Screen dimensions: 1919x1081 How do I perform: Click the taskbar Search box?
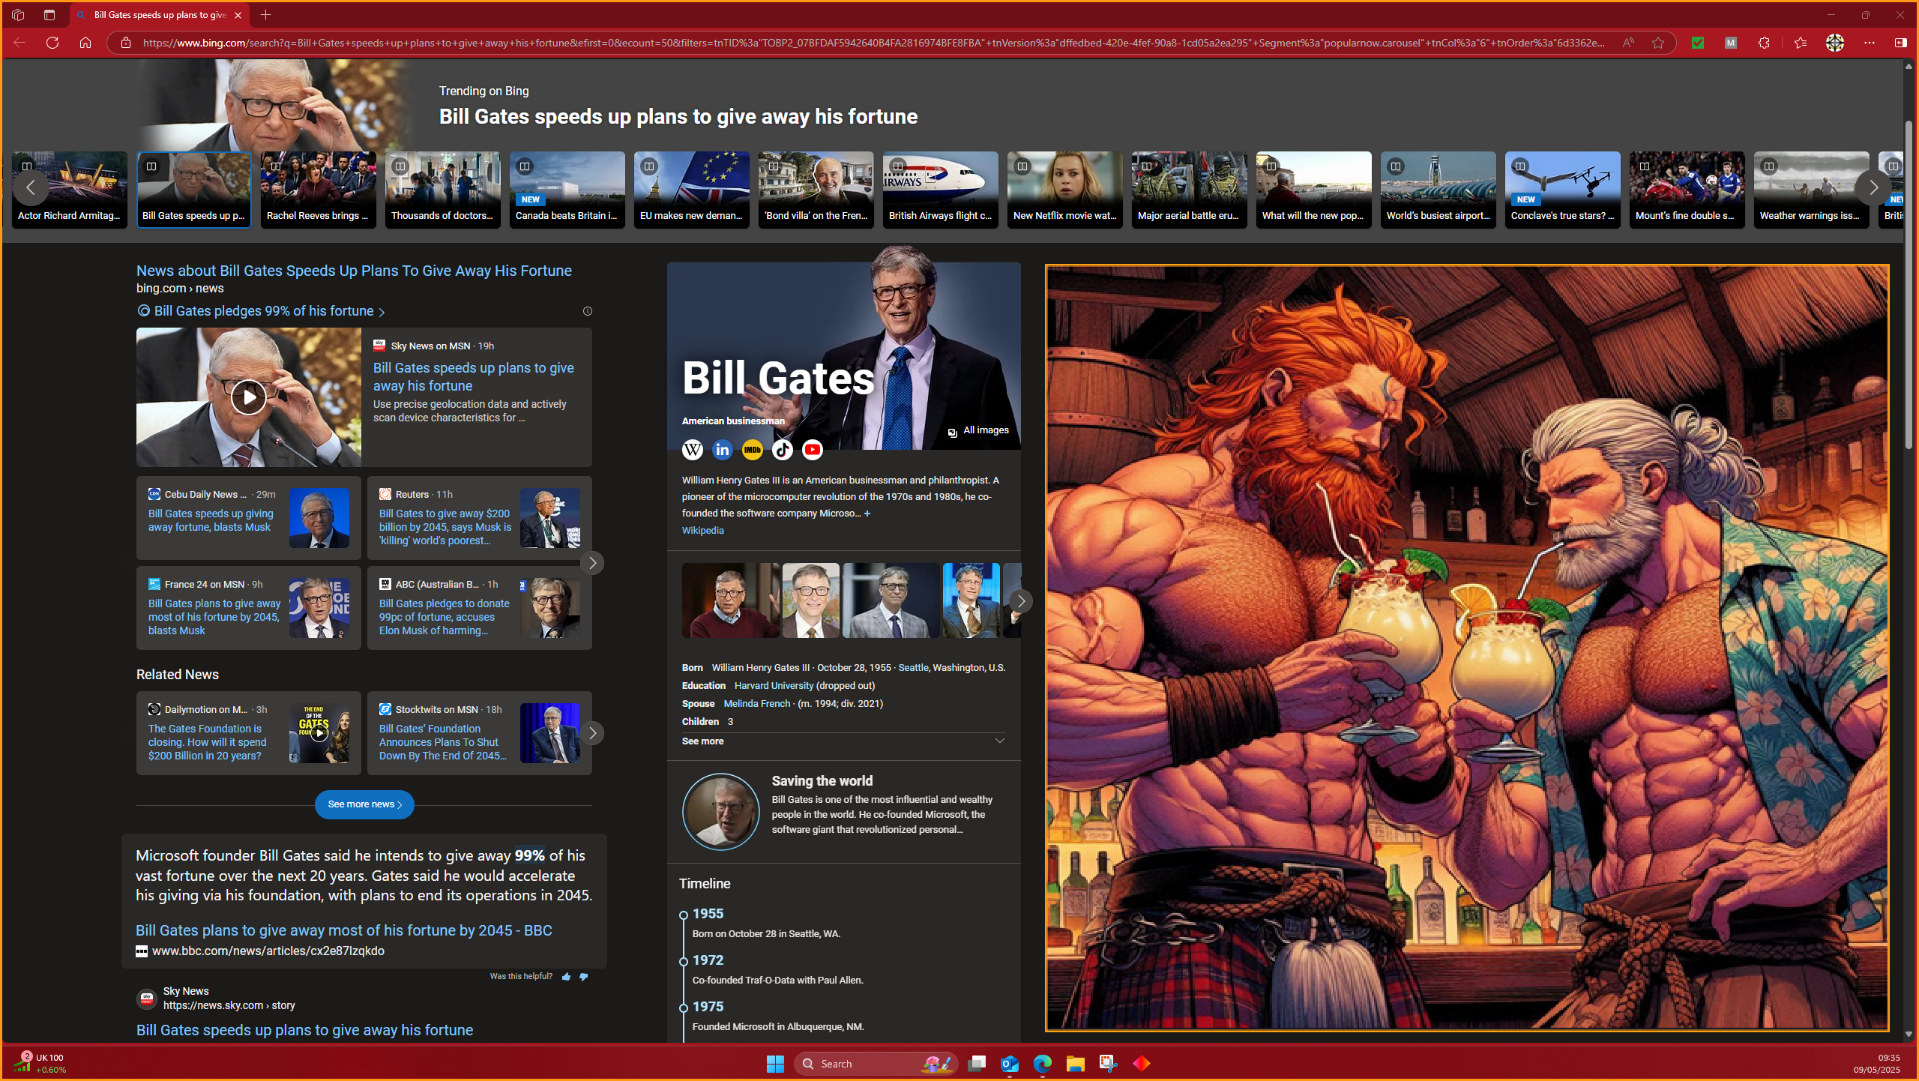(x=875, y=1063)
